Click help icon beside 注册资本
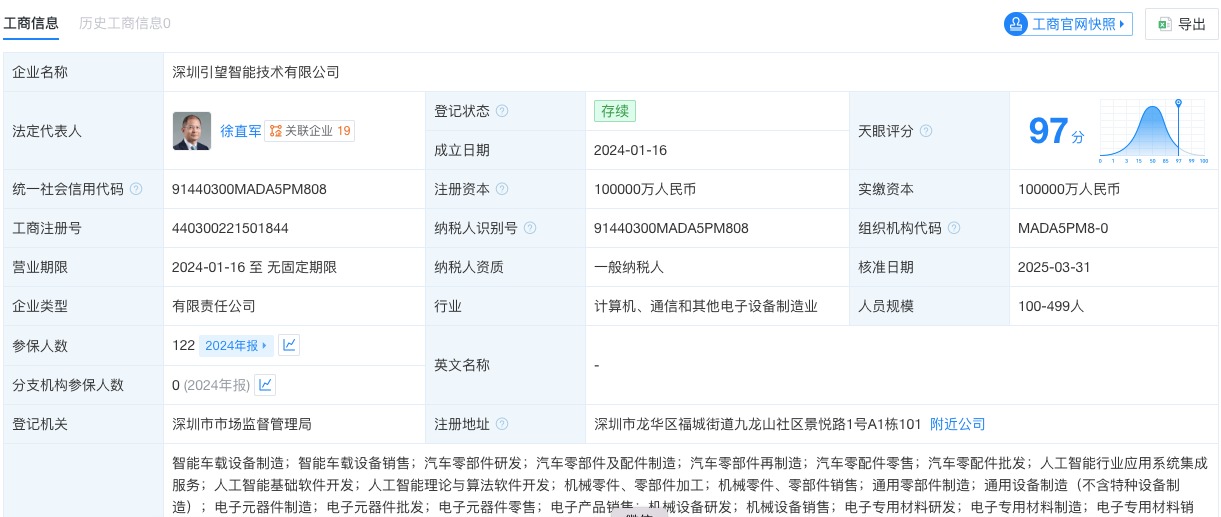The width and height of the screenshot is (1221, 517). (502, 189)
